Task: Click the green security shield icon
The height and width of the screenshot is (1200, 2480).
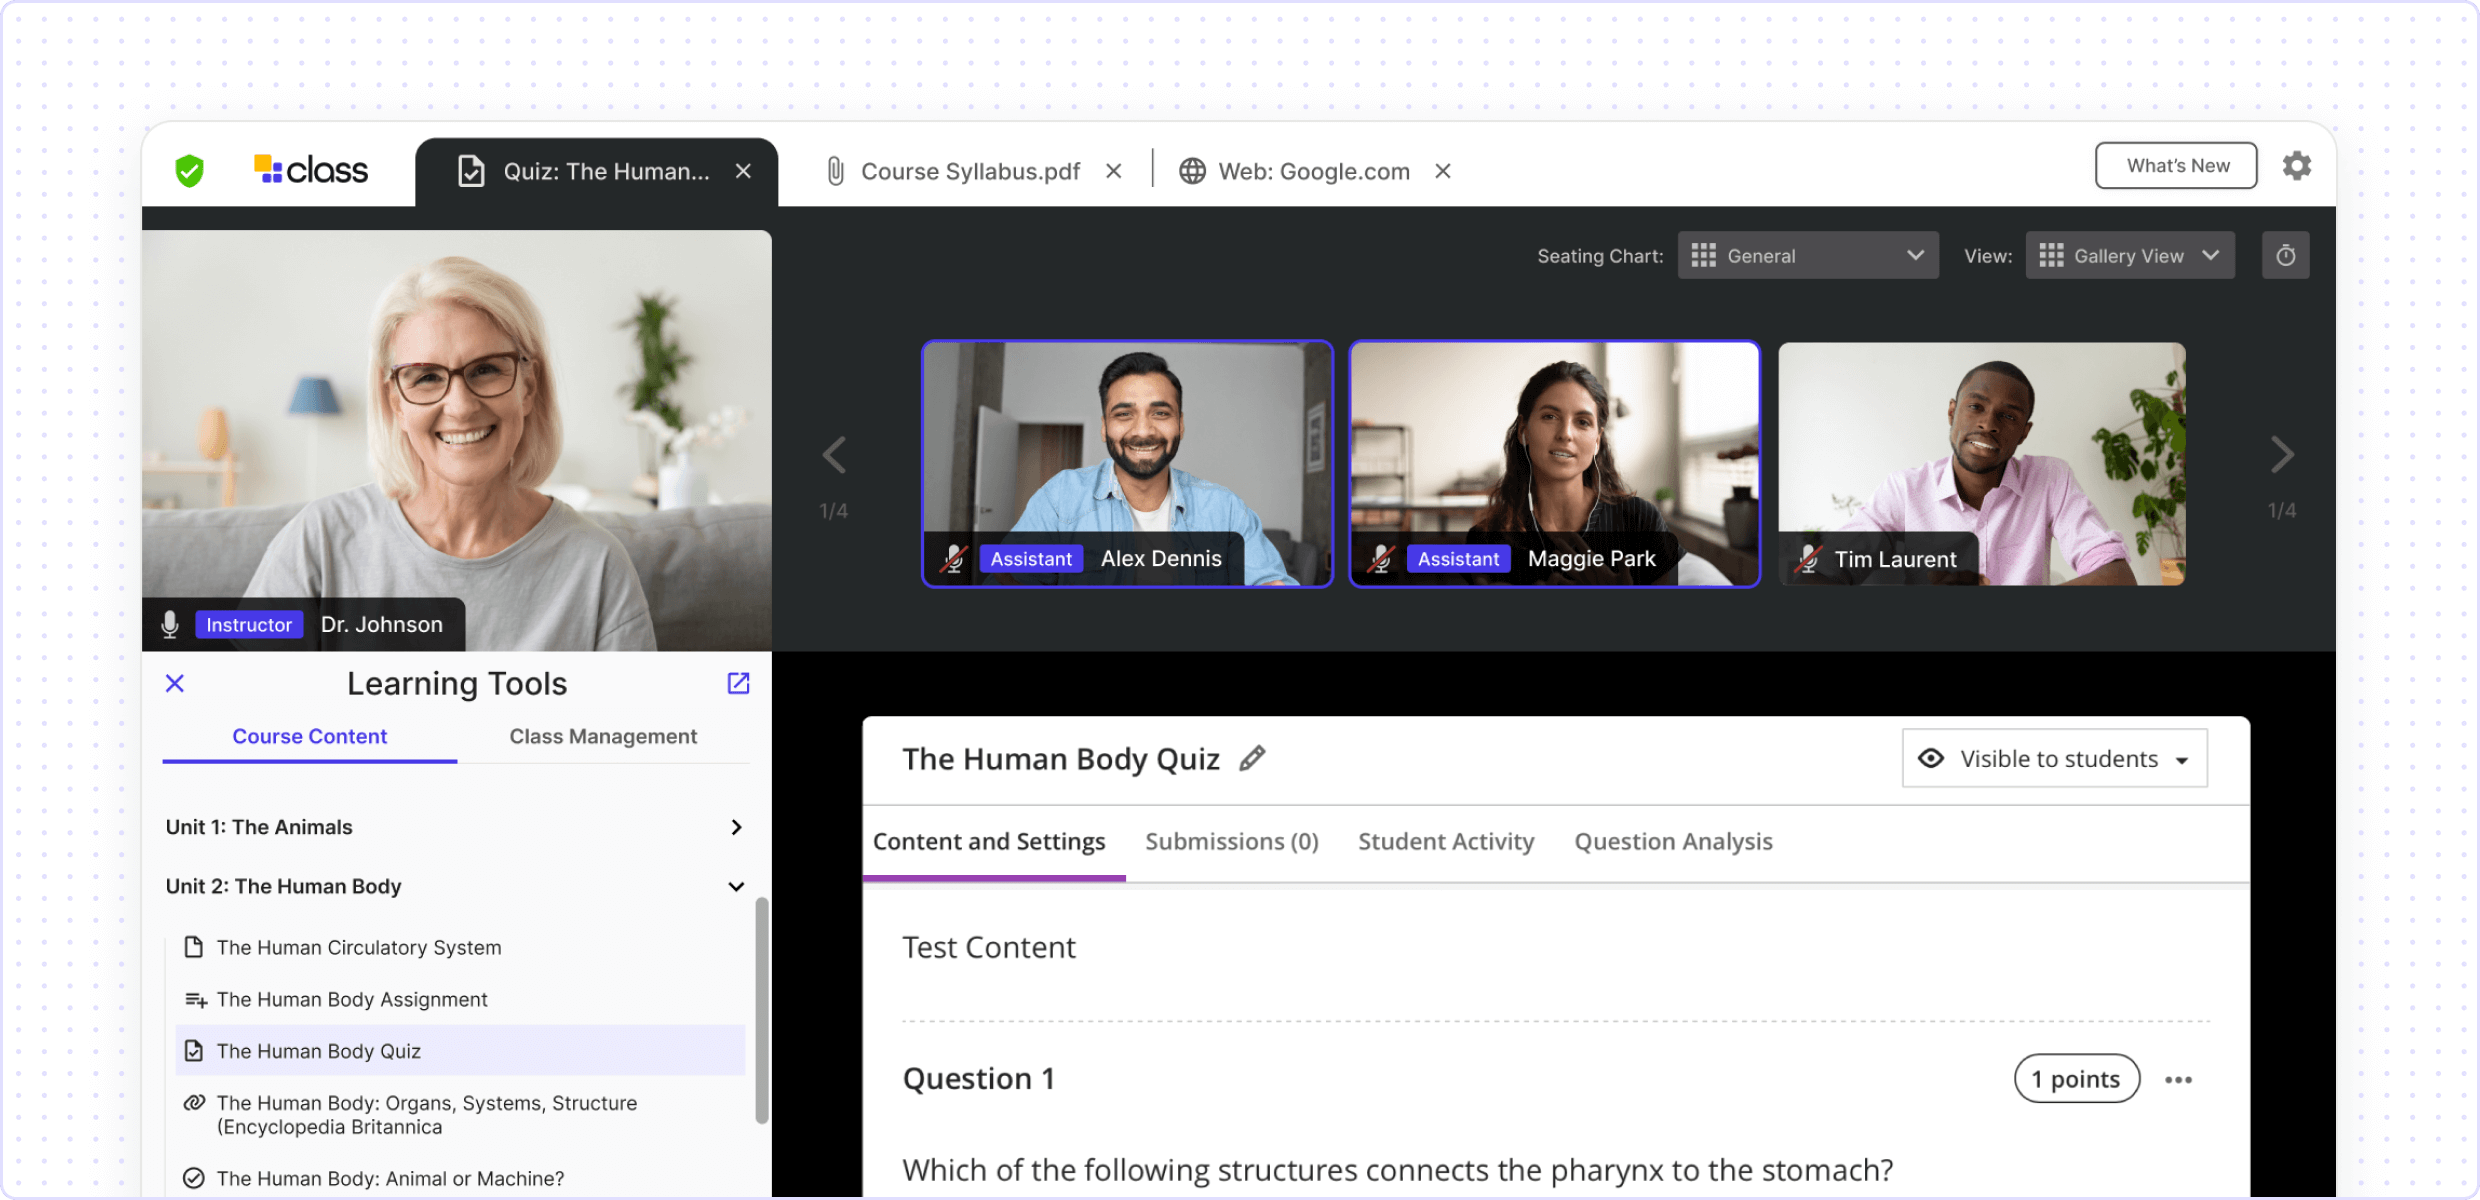Action: pyautogui.click(x=189, y=171)
